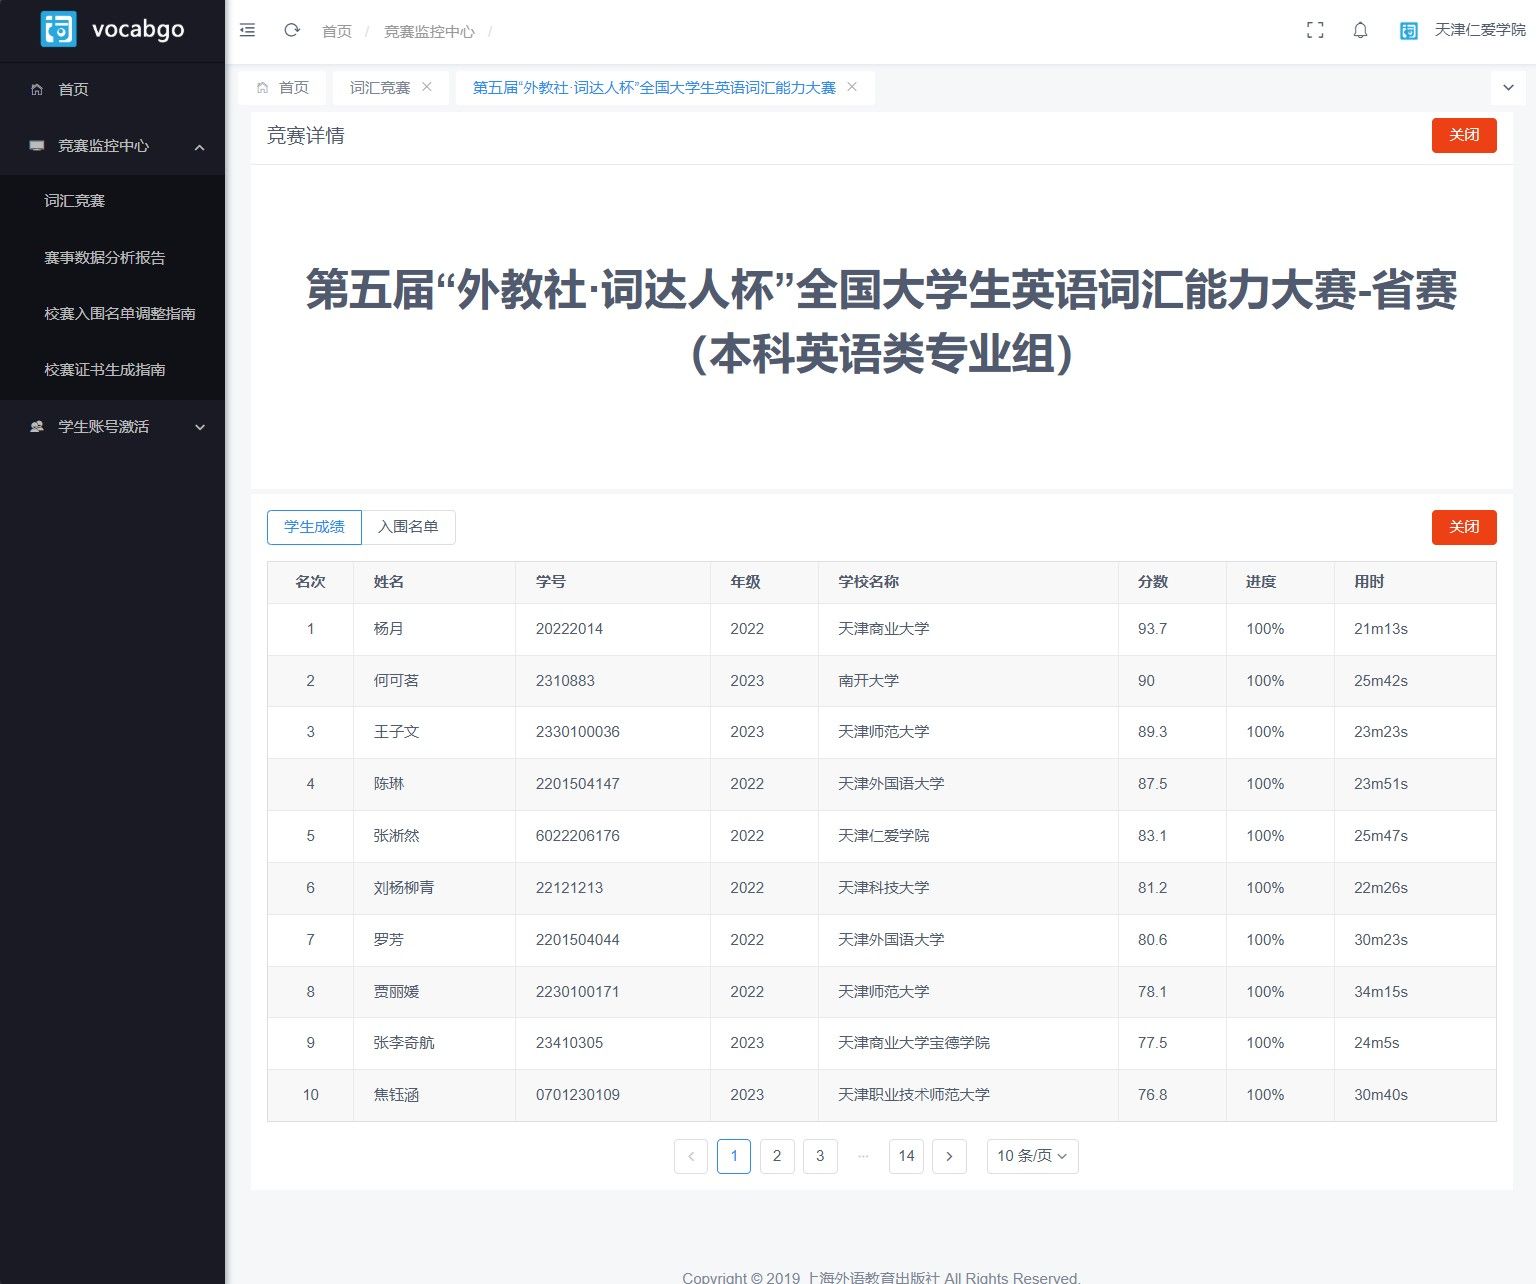
Task: Click score 93.7 in the table
Action: [1152, 629]
